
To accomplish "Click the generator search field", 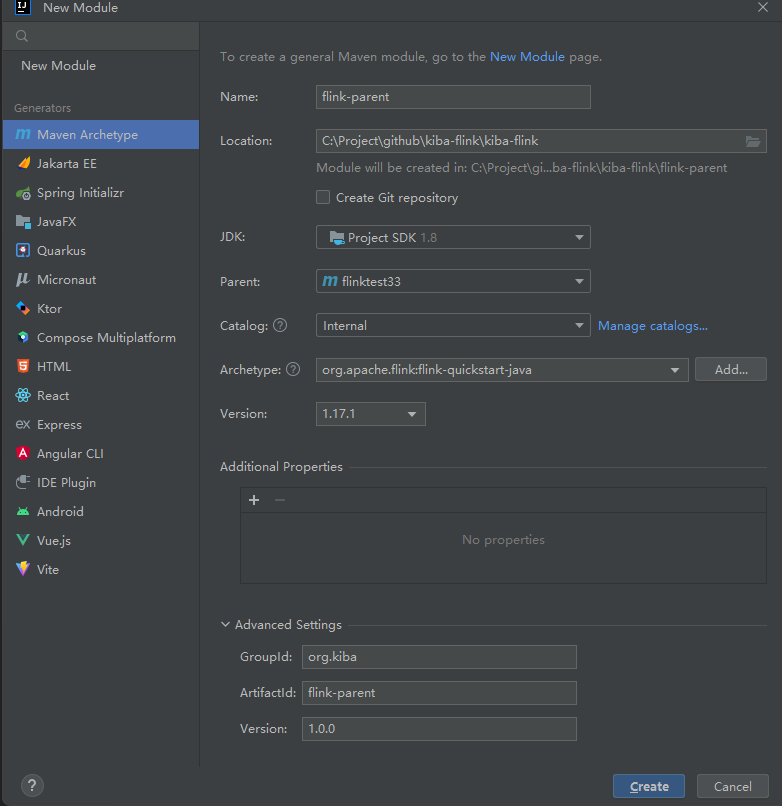I will click(101, 36).
